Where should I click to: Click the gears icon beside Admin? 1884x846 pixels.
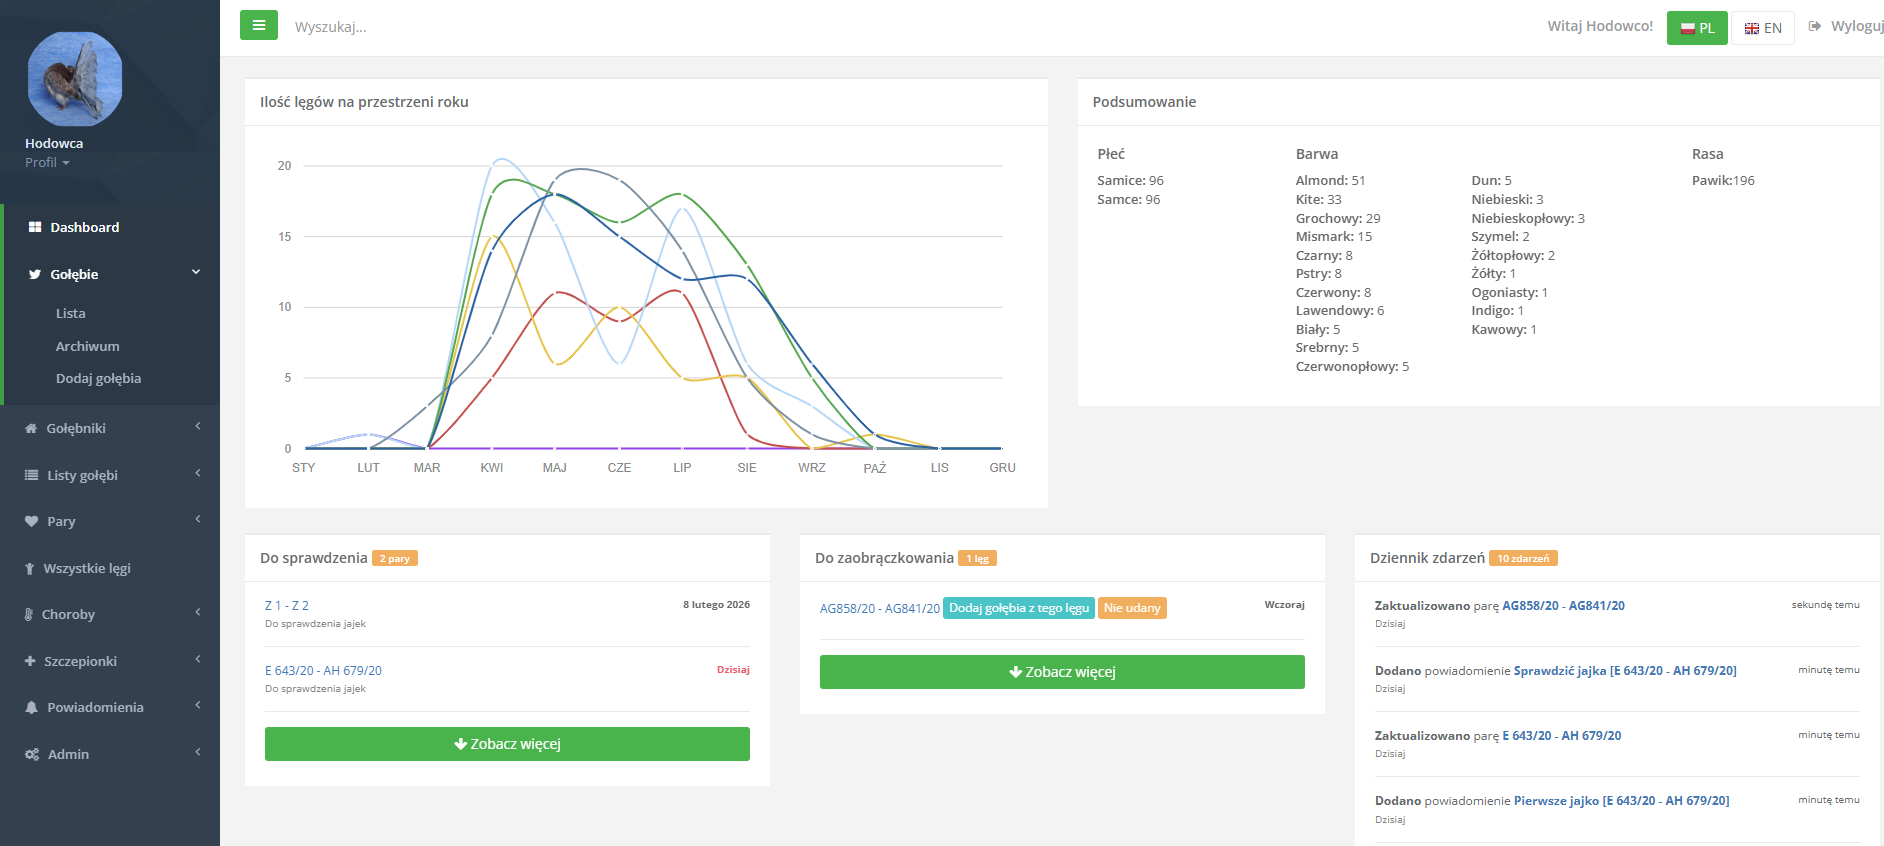pos(32,754)
